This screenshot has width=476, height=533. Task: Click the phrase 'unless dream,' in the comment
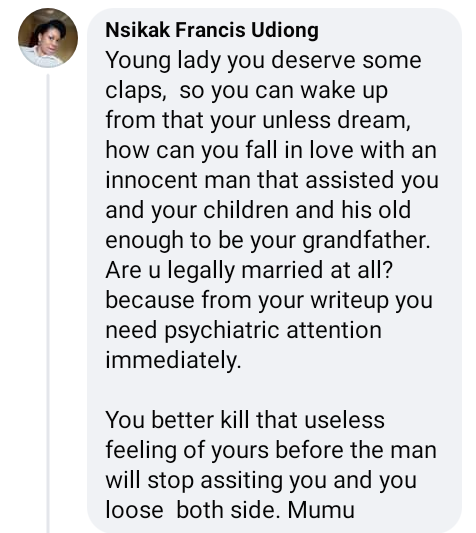(x=336, y=120)
